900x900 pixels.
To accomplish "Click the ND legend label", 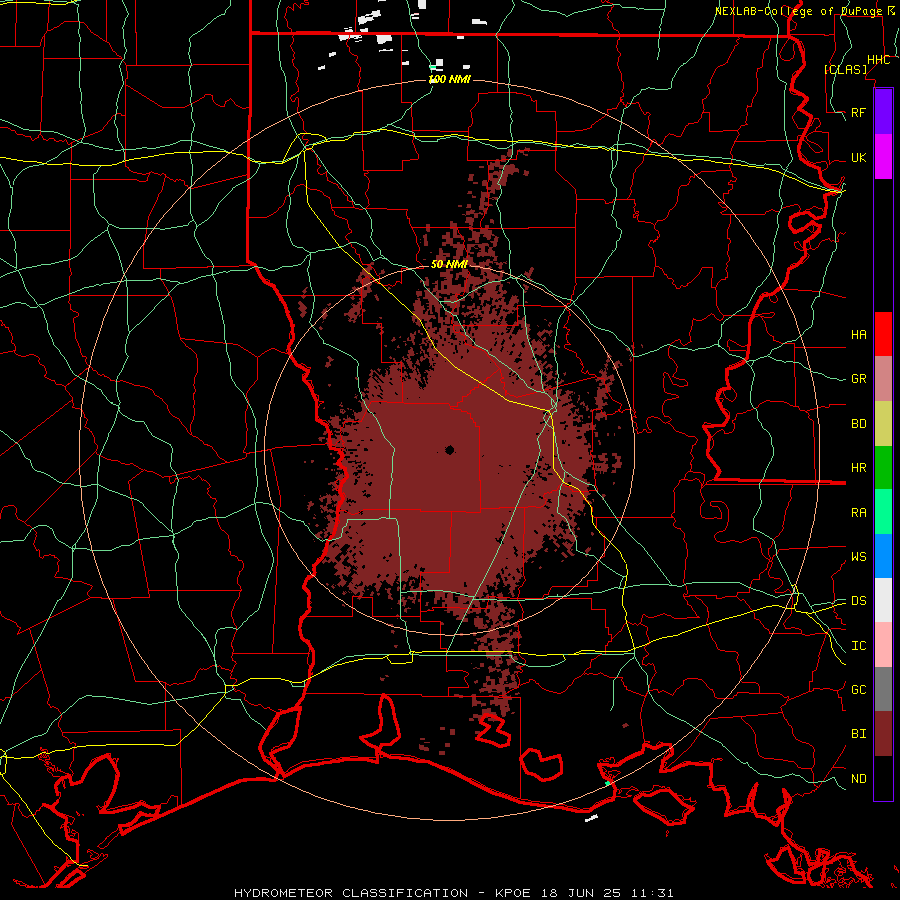I will point(859,779).
